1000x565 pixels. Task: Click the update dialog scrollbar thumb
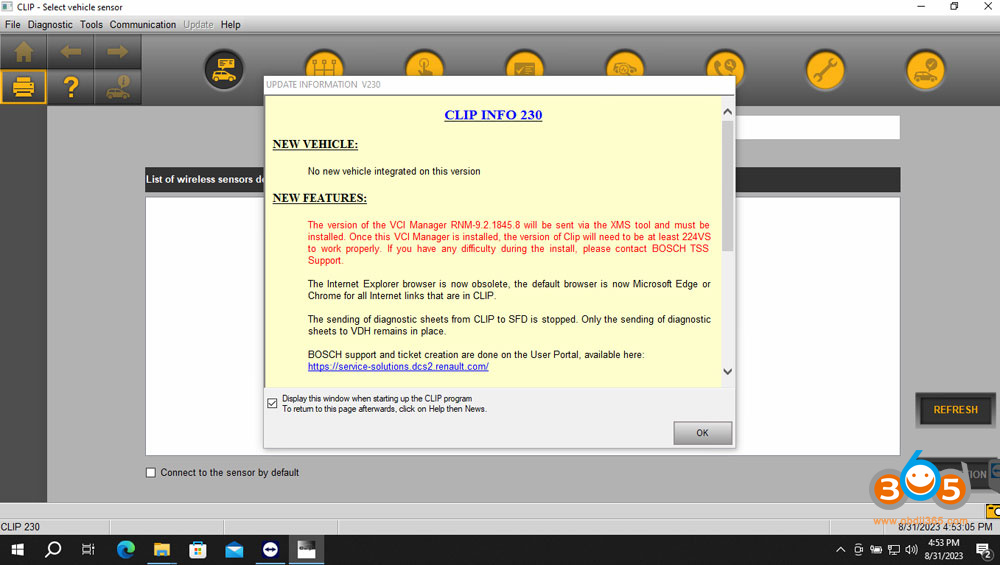728,185
